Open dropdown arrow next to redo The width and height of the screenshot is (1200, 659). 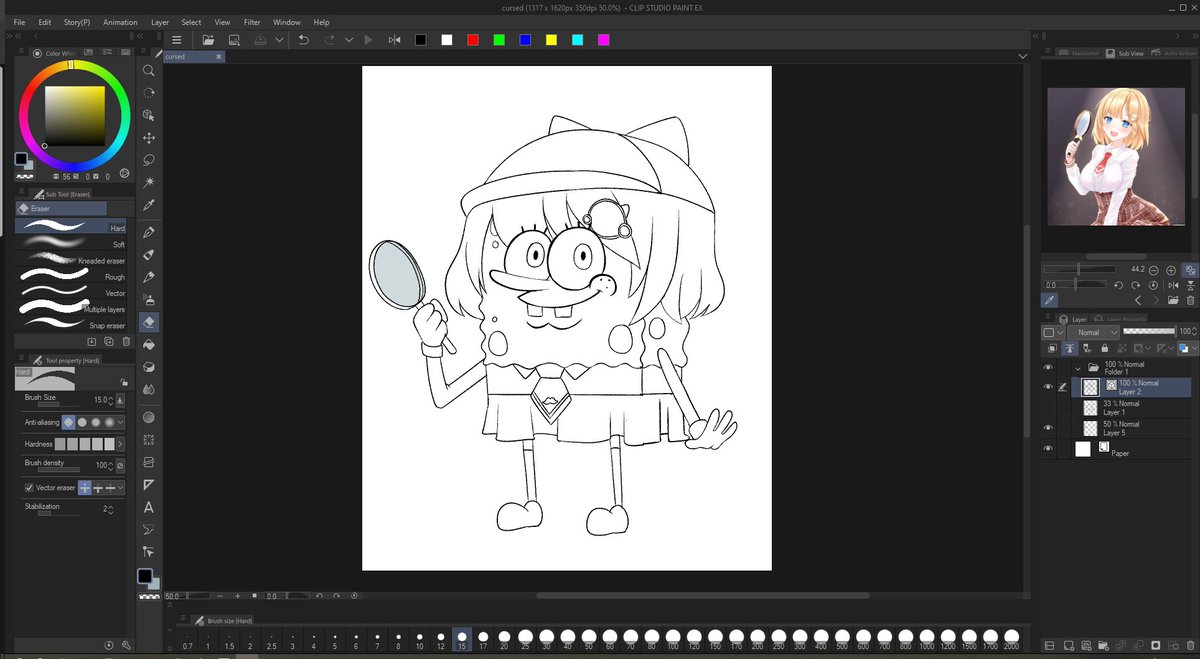tap(349, 40)
